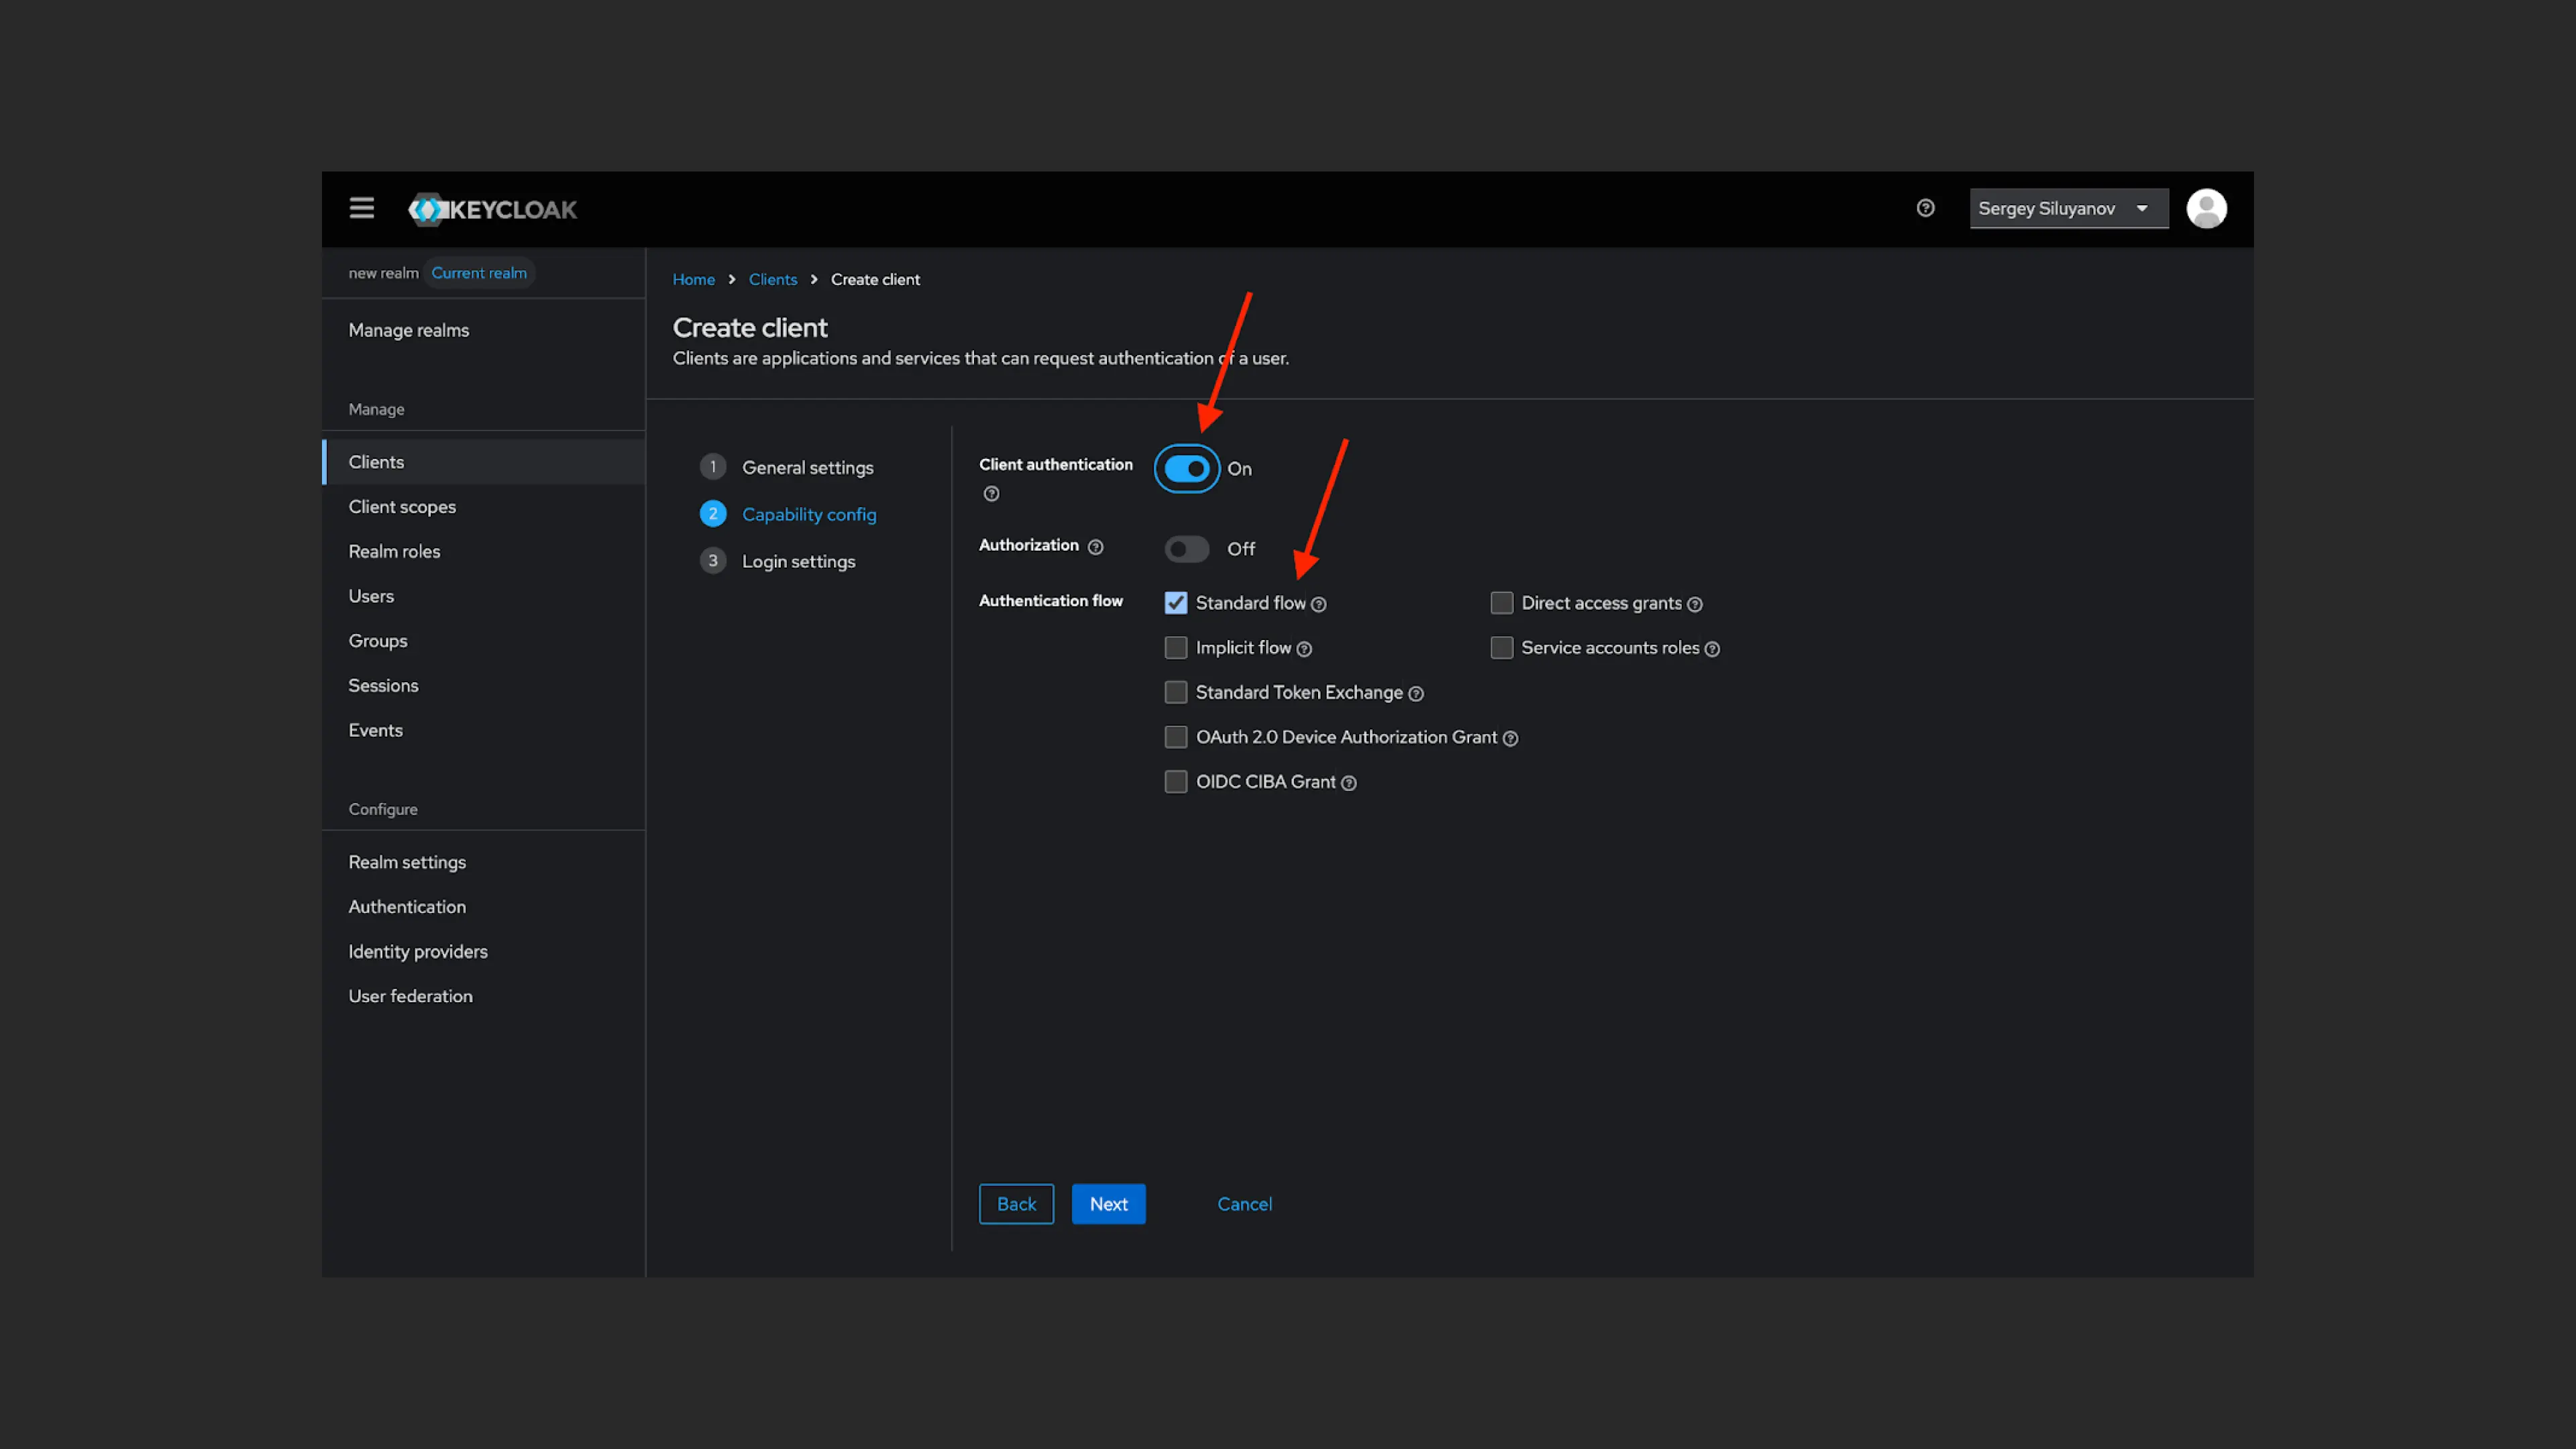Screen dimensions: 2576x1449
Task: Show help for Standard flow
Action: click(1318, 604)
